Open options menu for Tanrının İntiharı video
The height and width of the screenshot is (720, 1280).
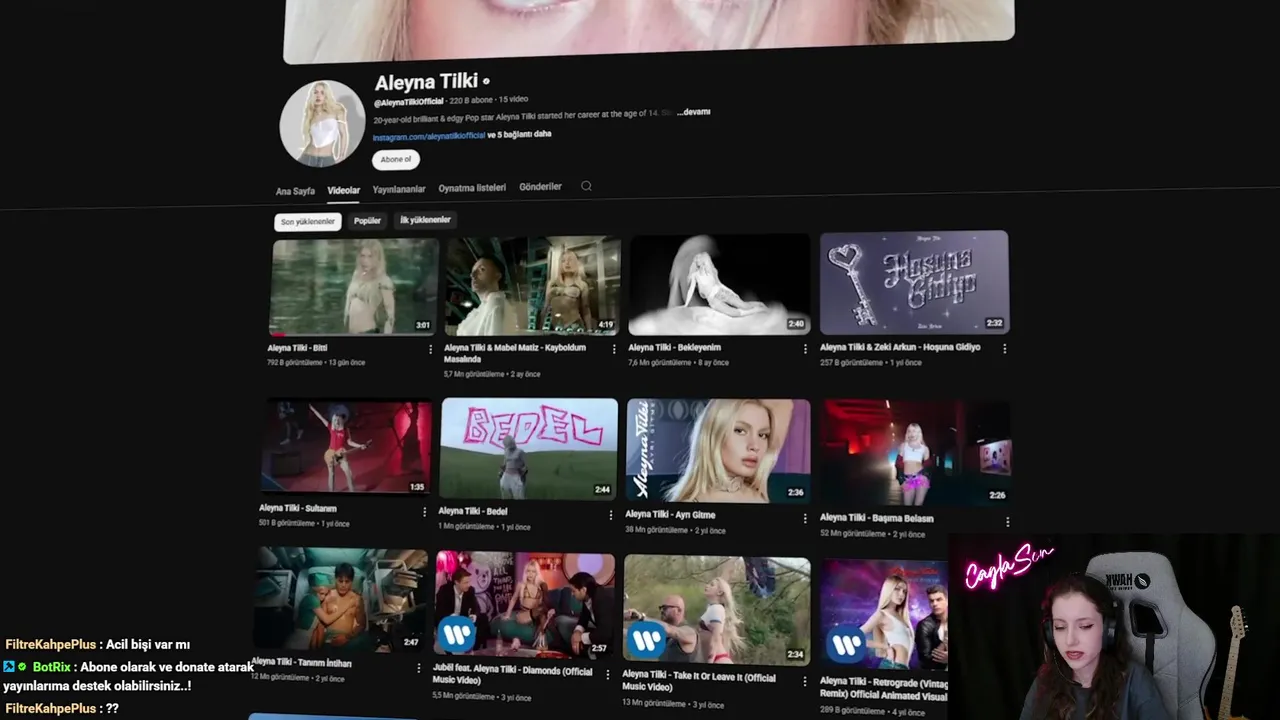417,666
